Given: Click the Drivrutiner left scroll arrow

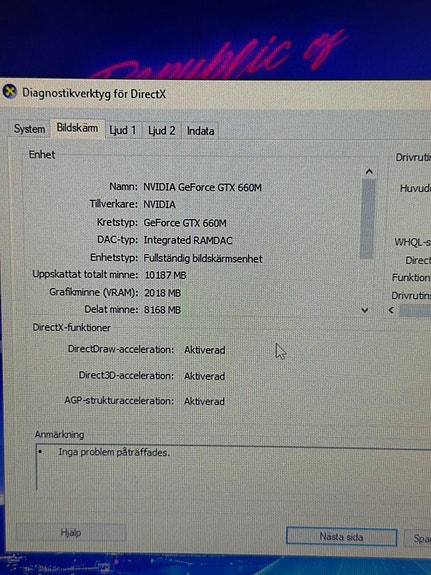Looking at the screenshot, I should click(x=391, y=310).
